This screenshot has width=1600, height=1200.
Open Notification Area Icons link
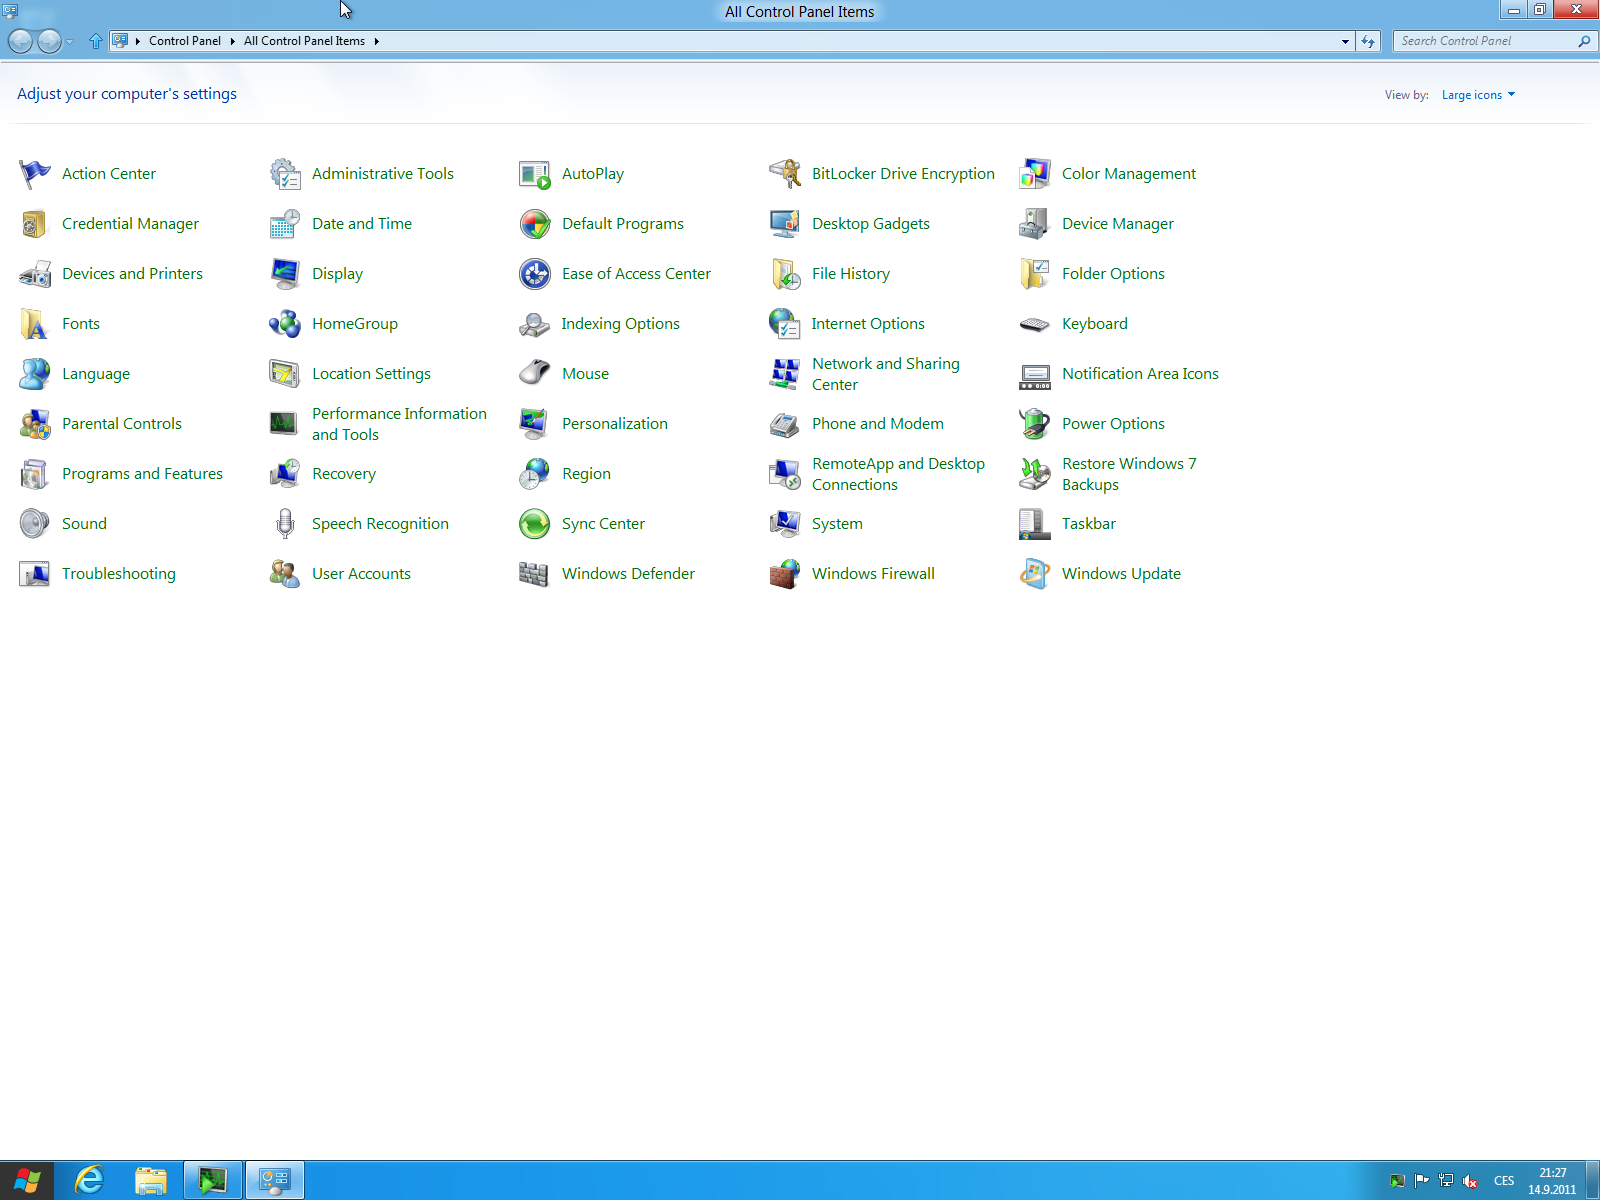[1140, 374]
